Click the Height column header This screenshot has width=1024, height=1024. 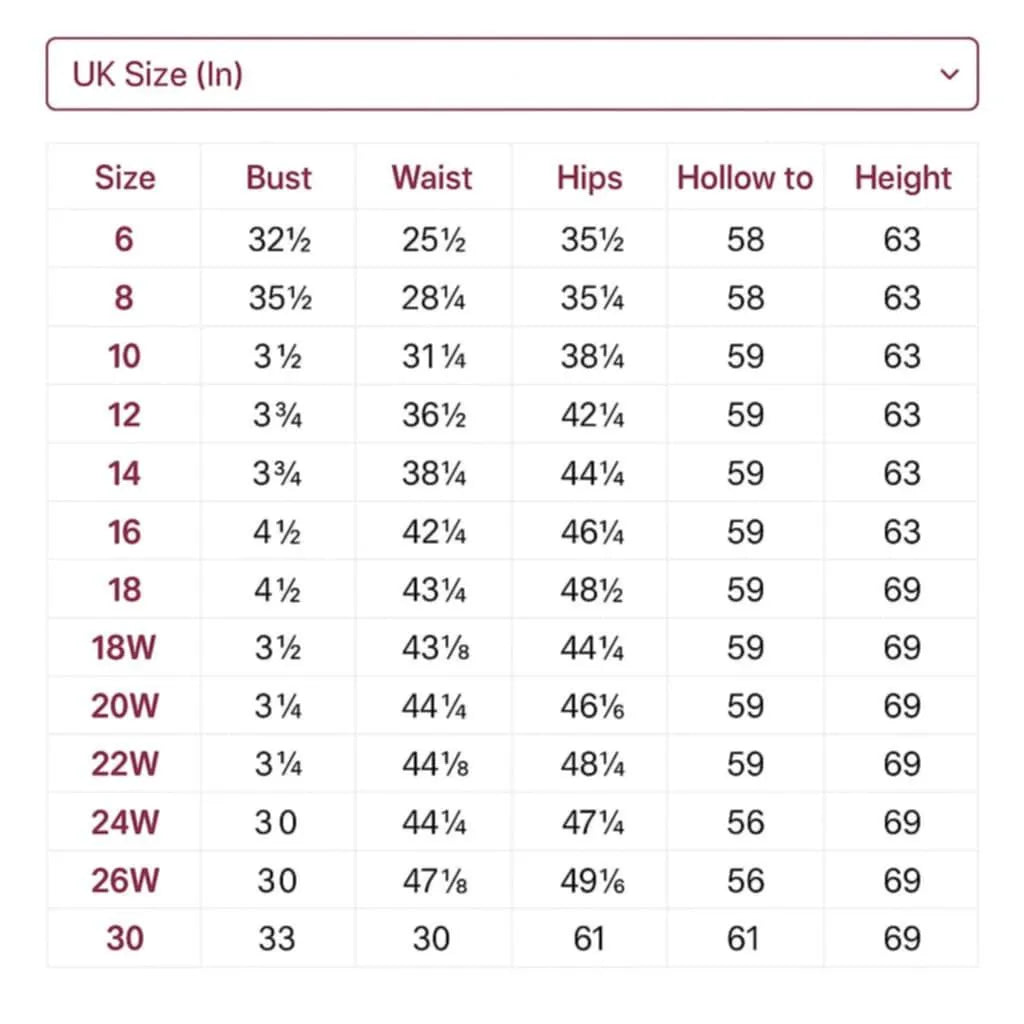(902, 178)
